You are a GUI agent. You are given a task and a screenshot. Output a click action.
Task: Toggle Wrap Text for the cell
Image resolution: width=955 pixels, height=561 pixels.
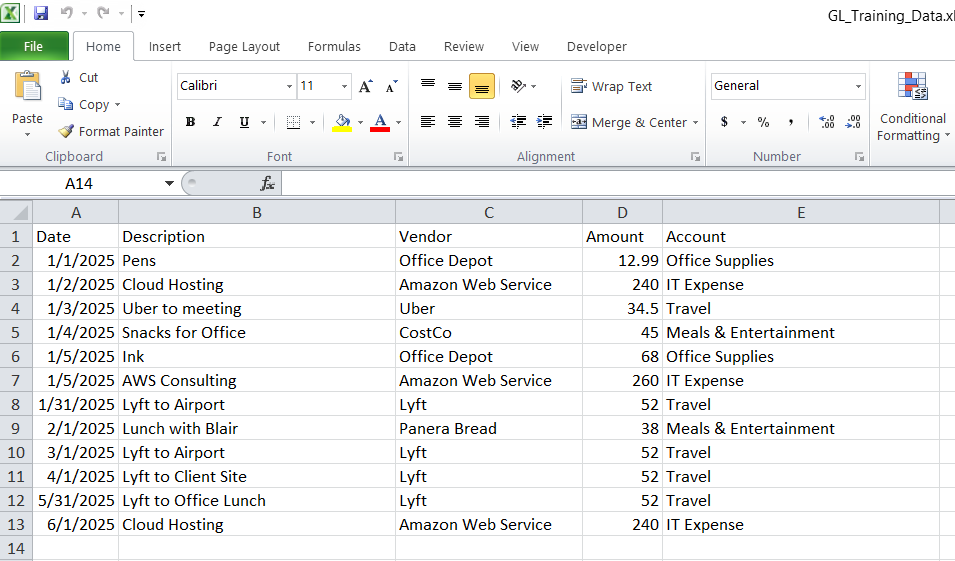coord(611,87)
